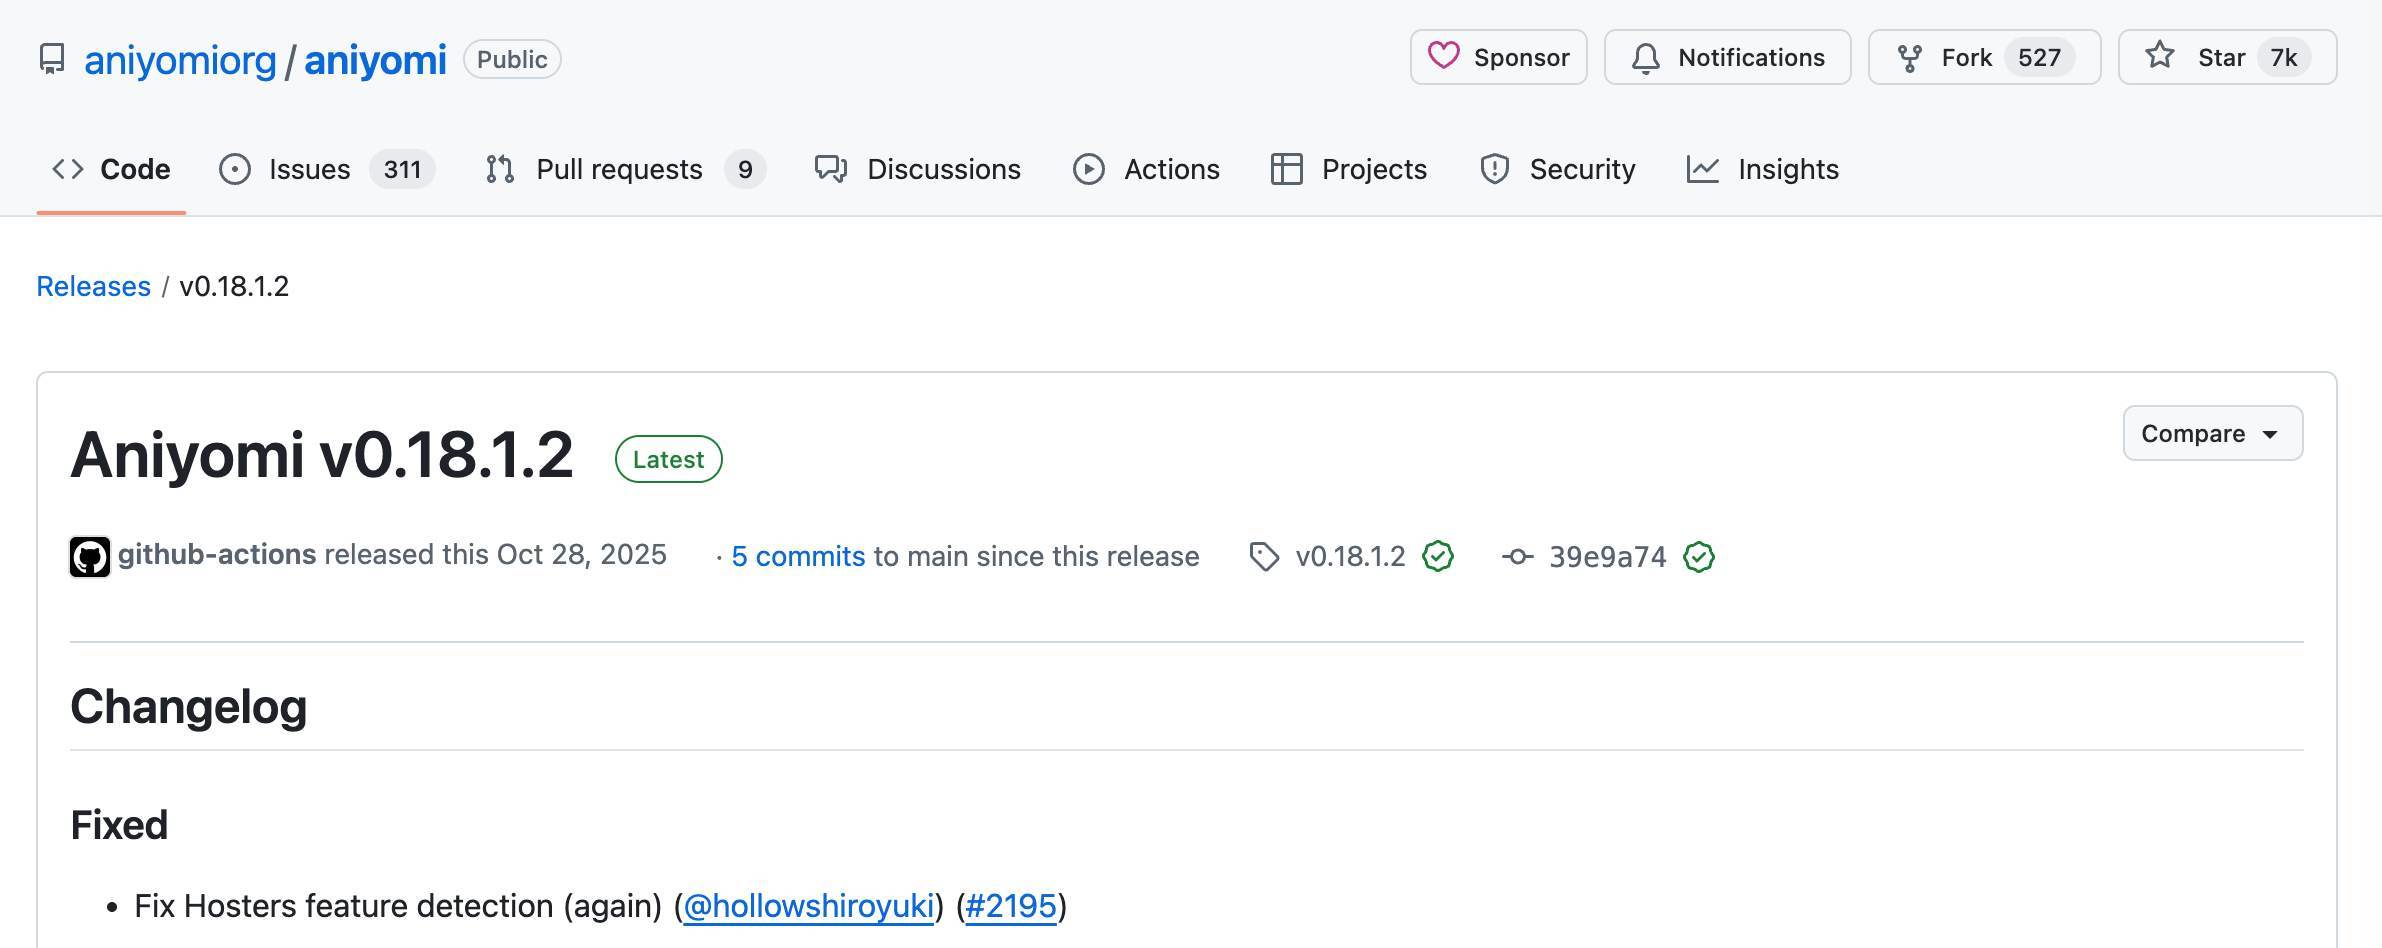Click the verified badge next to commit 39e9a74
Viewport: 2382px width, 948px height.
(1699, 557)
